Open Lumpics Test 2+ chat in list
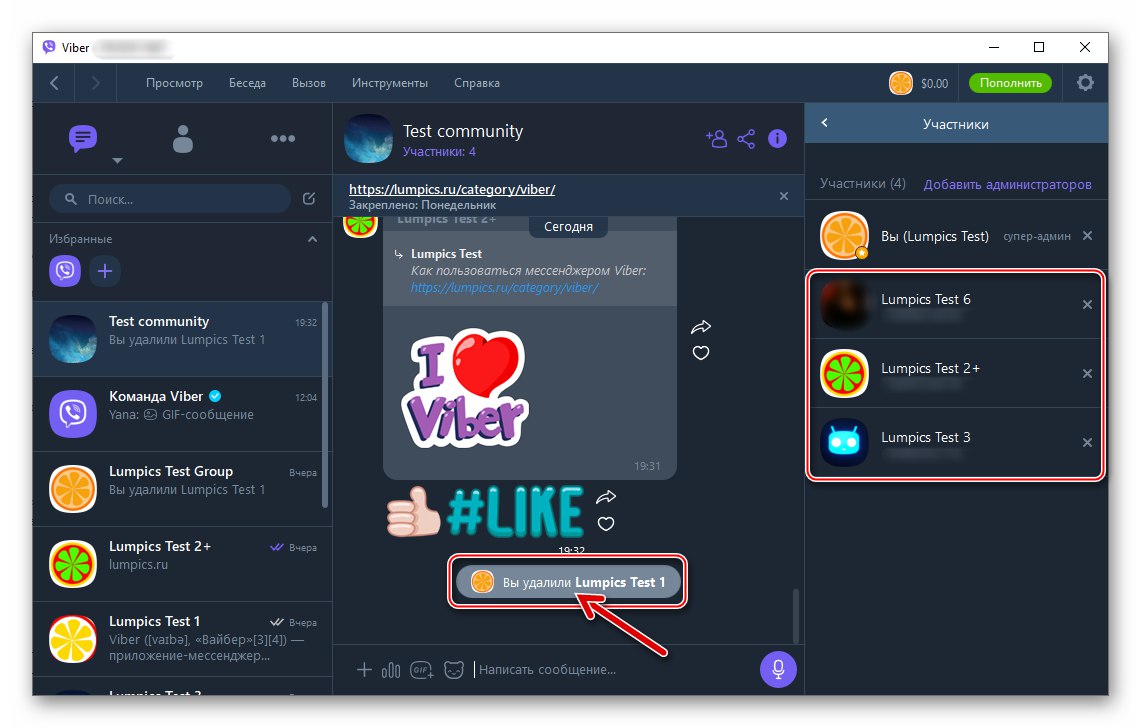 click(183, 564)
